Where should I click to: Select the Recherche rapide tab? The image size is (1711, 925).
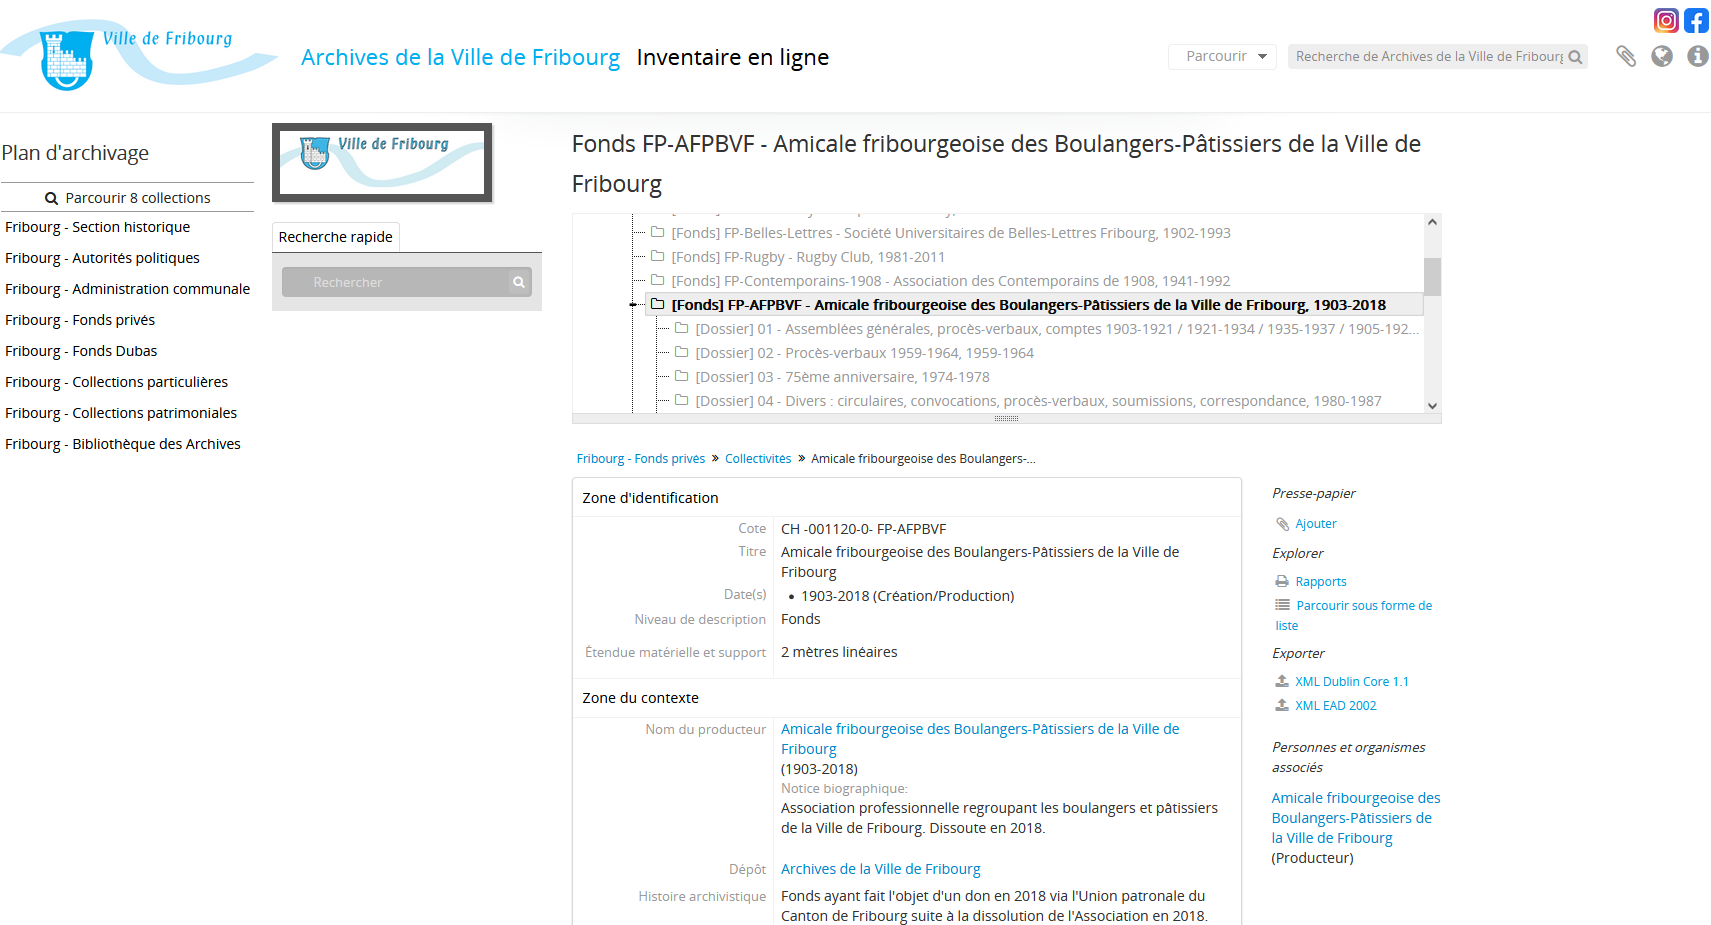click(336, 237)
